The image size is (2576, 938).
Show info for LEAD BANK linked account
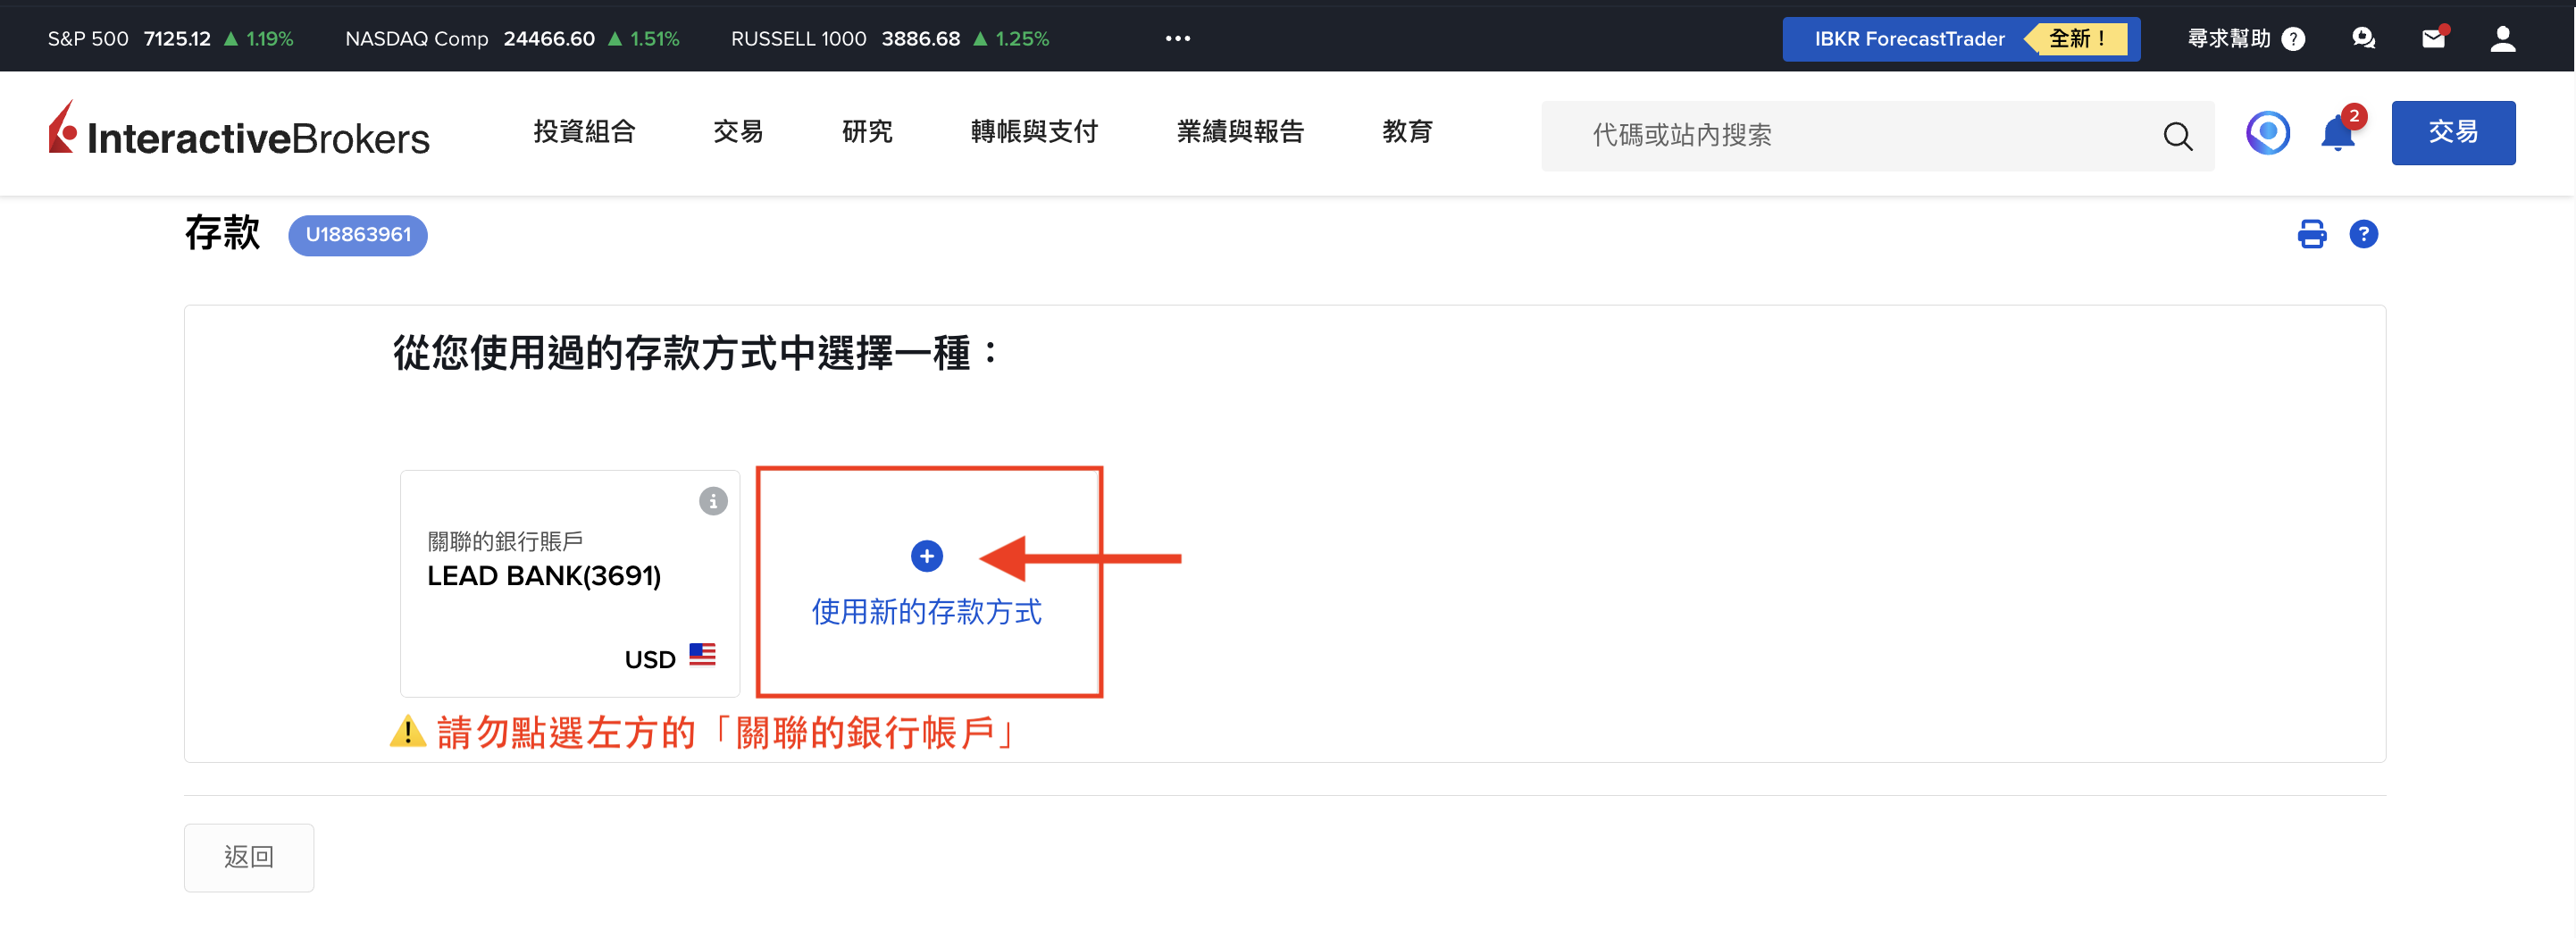click(x=713, y=501)
